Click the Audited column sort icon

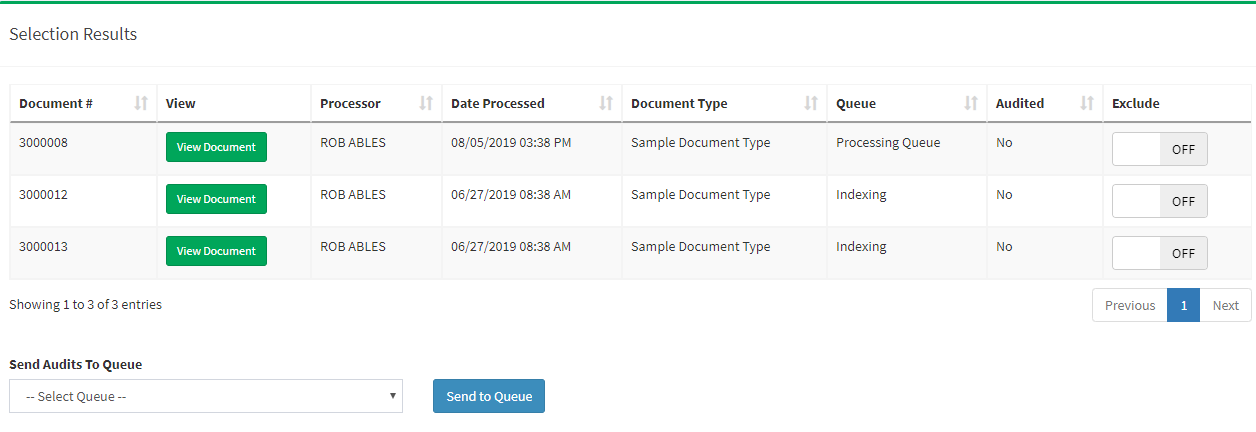coord(1087,103)
